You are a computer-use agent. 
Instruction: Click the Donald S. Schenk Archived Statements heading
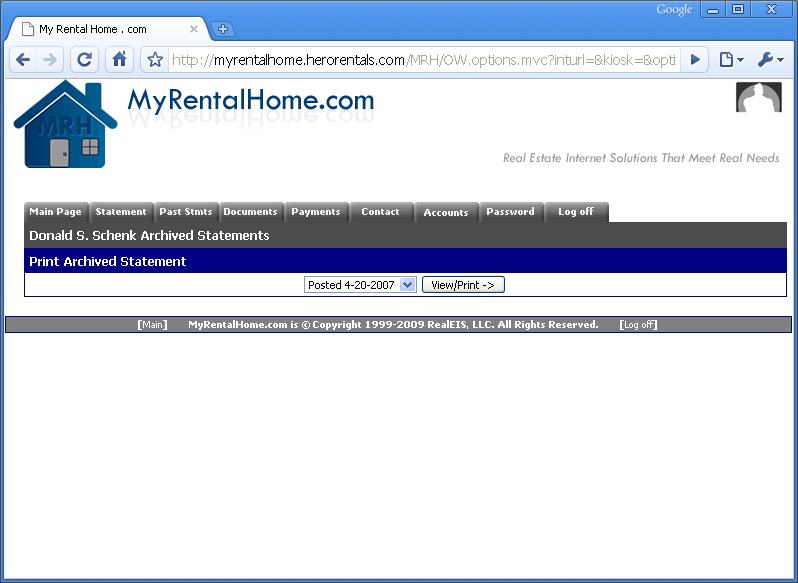click(x=149, y=236)
